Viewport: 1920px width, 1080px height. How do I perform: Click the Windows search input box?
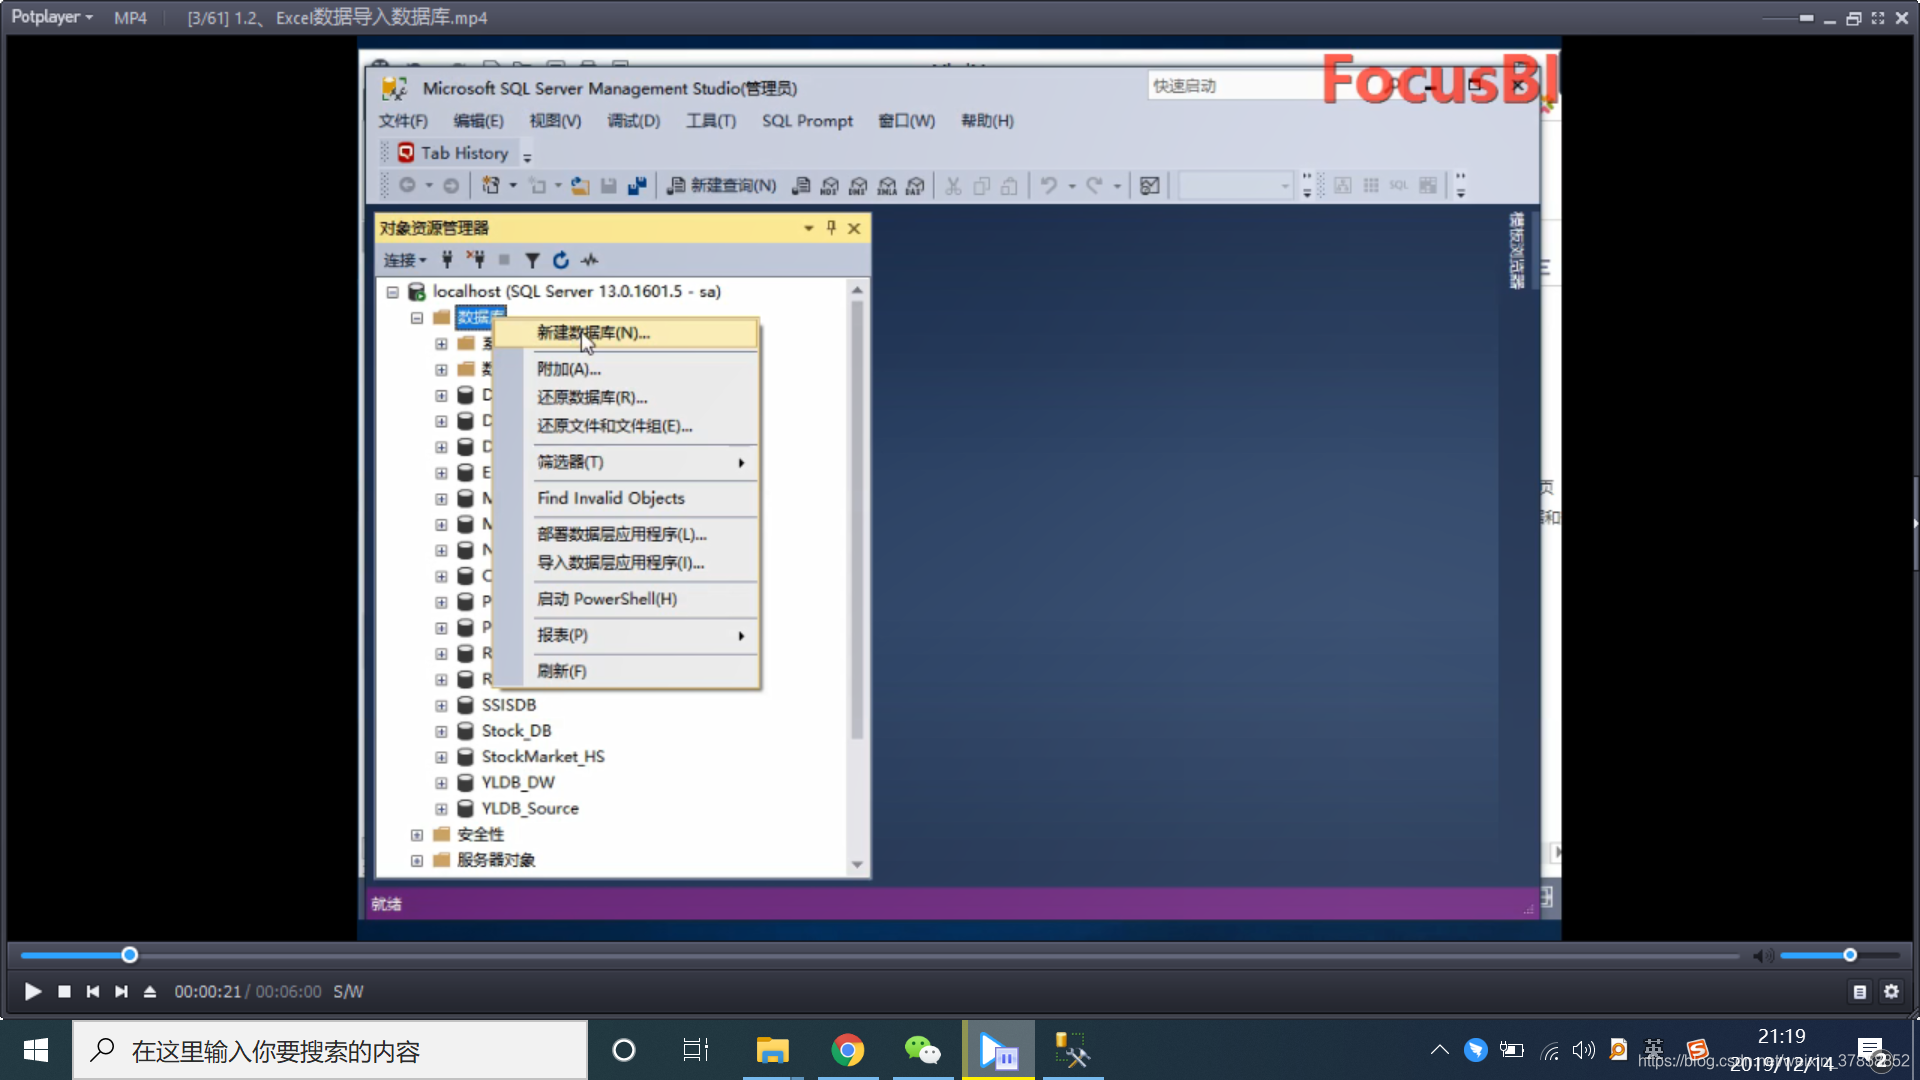[x=330, y=1051]
